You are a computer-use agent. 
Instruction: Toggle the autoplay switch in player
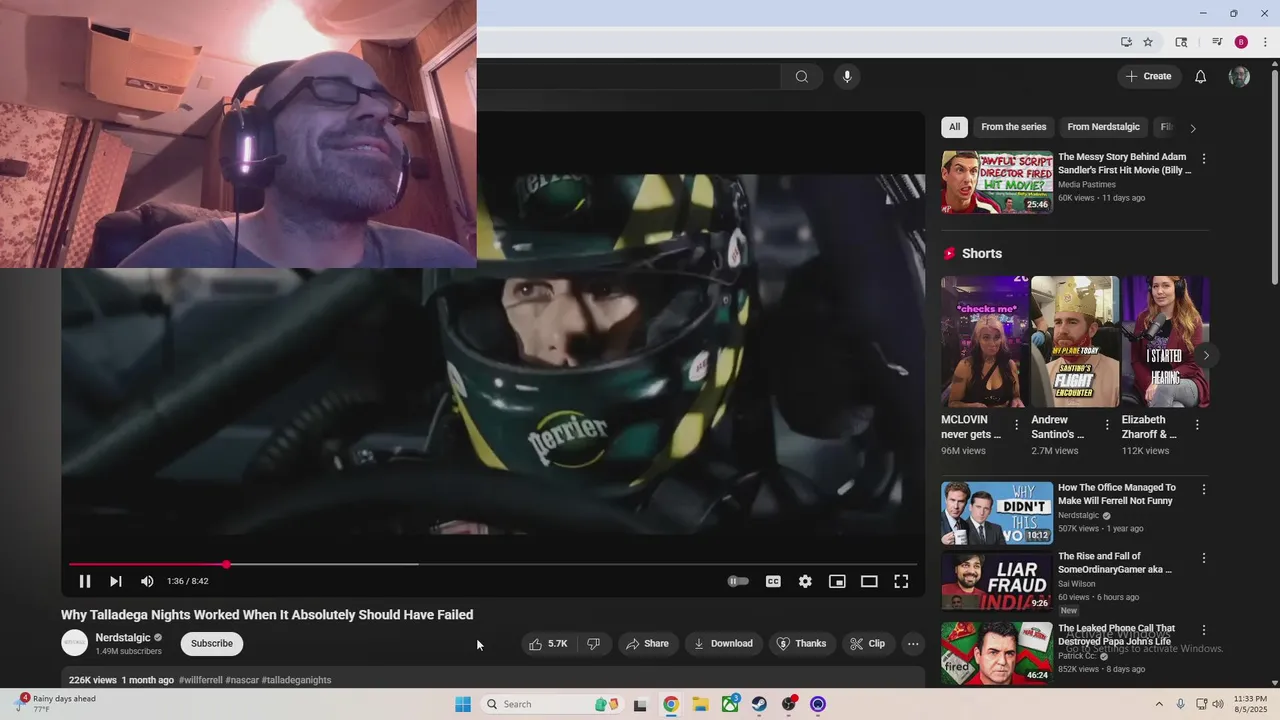tap(738, 581)
